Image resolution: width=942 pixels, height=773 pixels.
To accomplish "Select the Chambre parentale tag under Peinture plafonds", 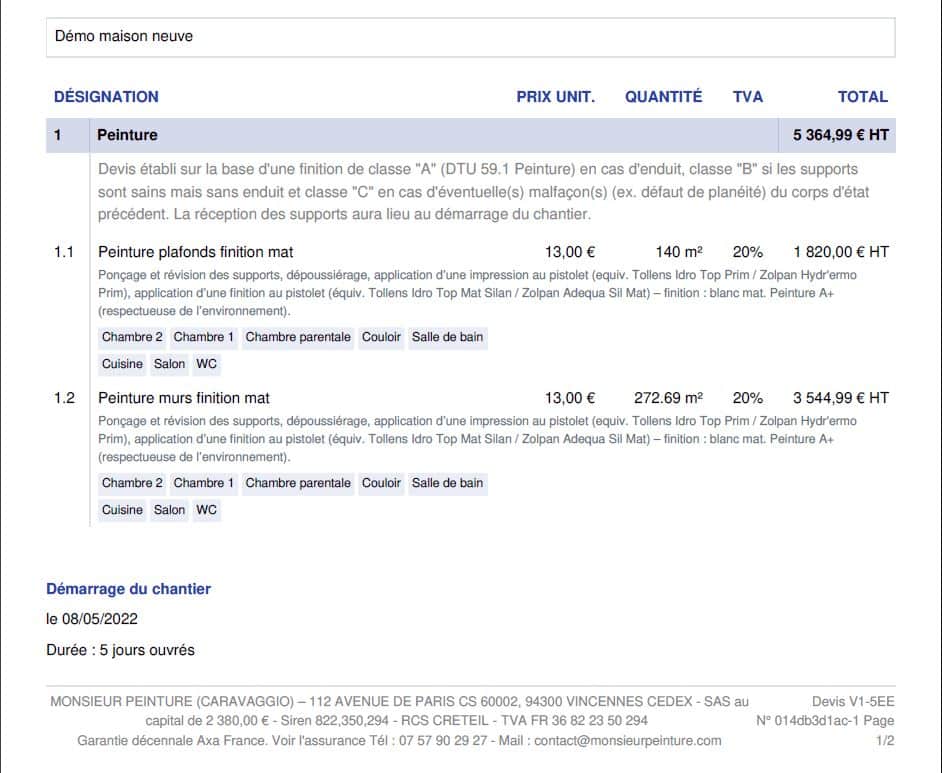I will point(298,337).
